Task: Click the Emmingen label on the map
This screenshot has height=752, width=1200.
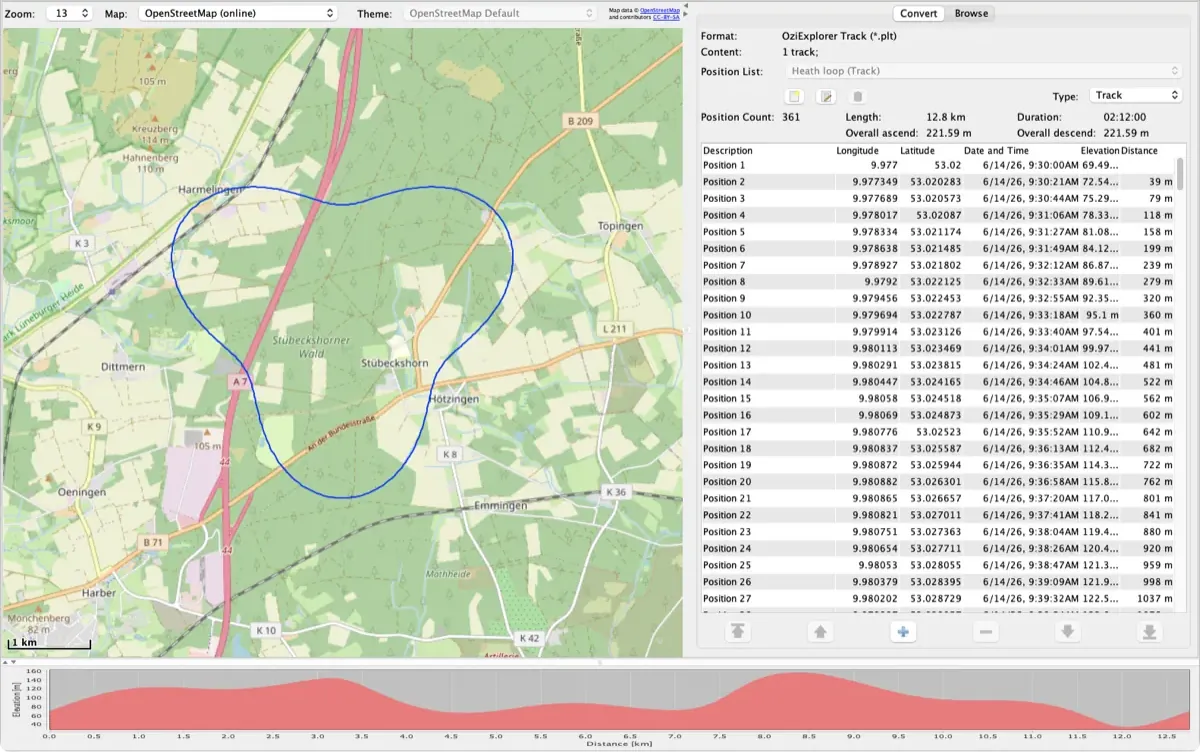Action: point(500,506)
